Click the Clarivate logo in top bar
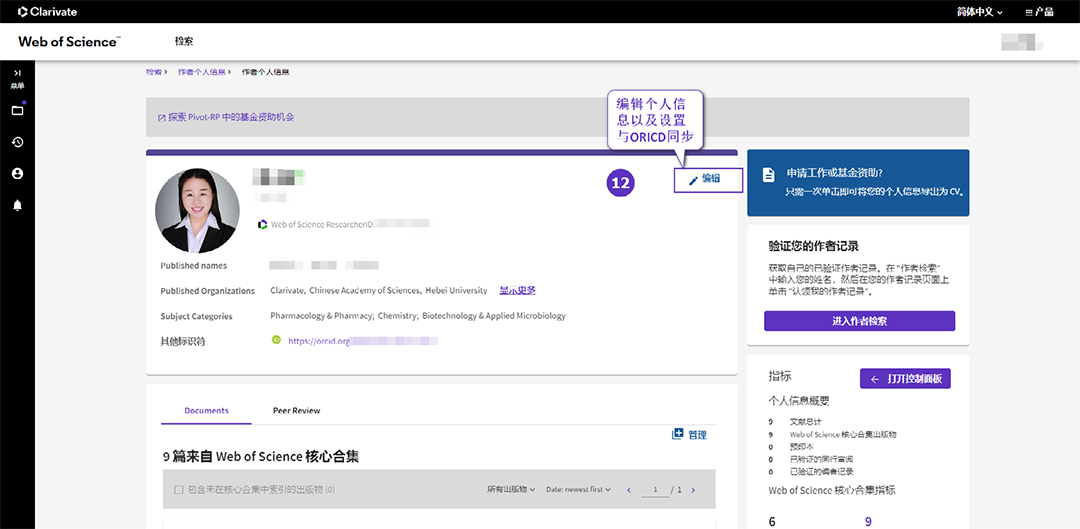Viewport: 1080px width, 529px height. [x=48, y=12]
